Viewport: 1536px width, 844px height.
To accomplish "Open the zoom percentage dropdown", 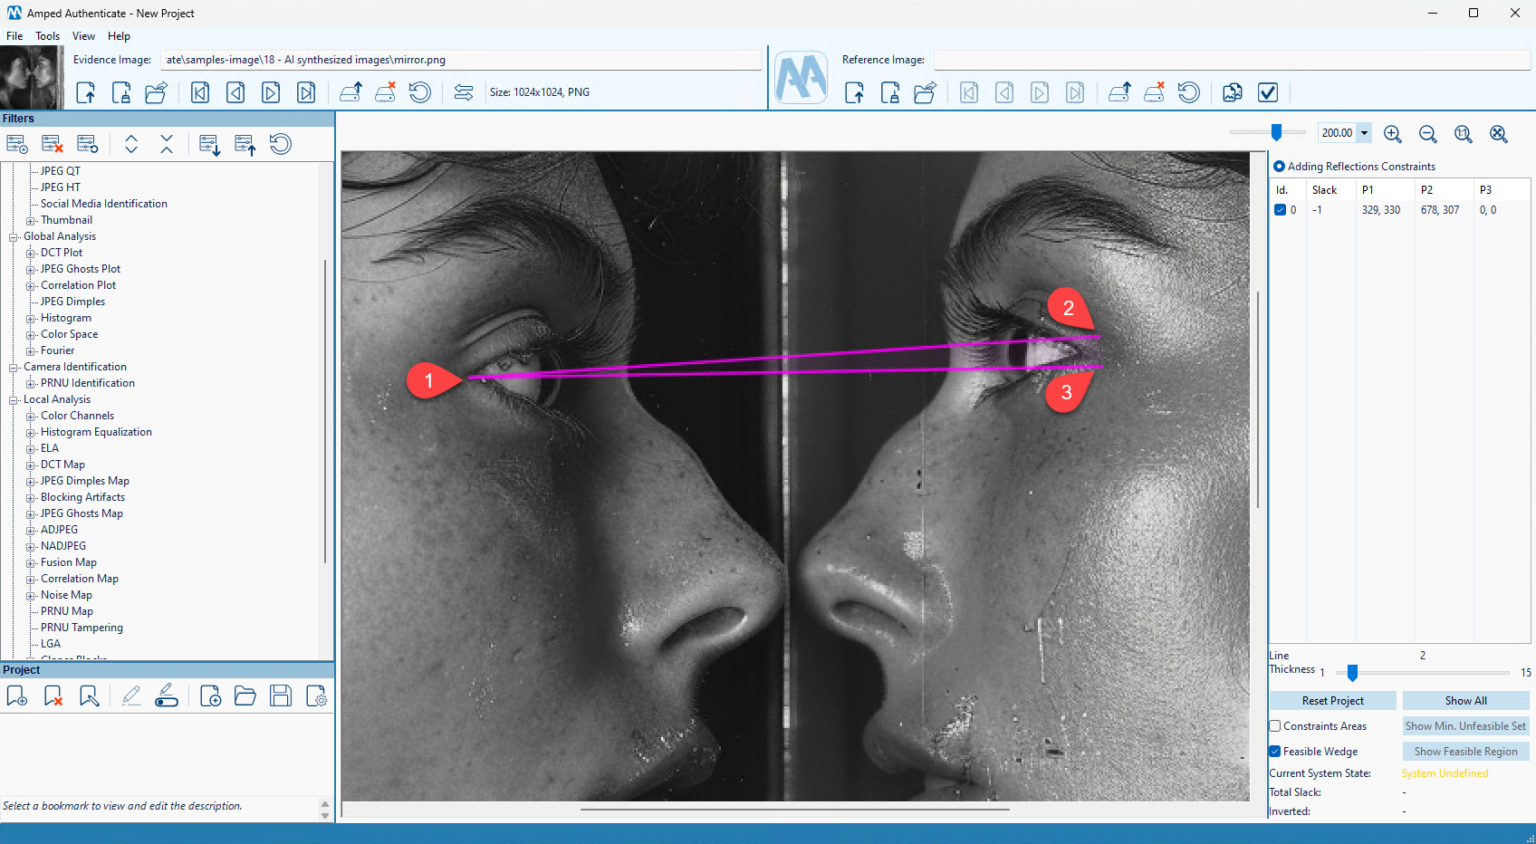I will tap(1364, 132).
